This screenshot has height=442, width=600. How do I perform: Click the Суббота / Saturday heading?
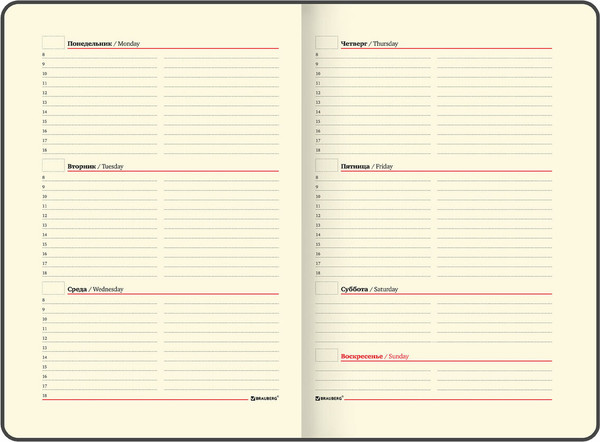[370, 290]
